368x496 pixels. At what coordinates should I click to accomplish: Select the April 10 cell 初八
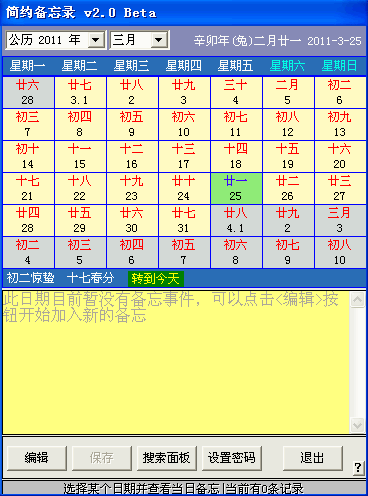coord(340,252)
